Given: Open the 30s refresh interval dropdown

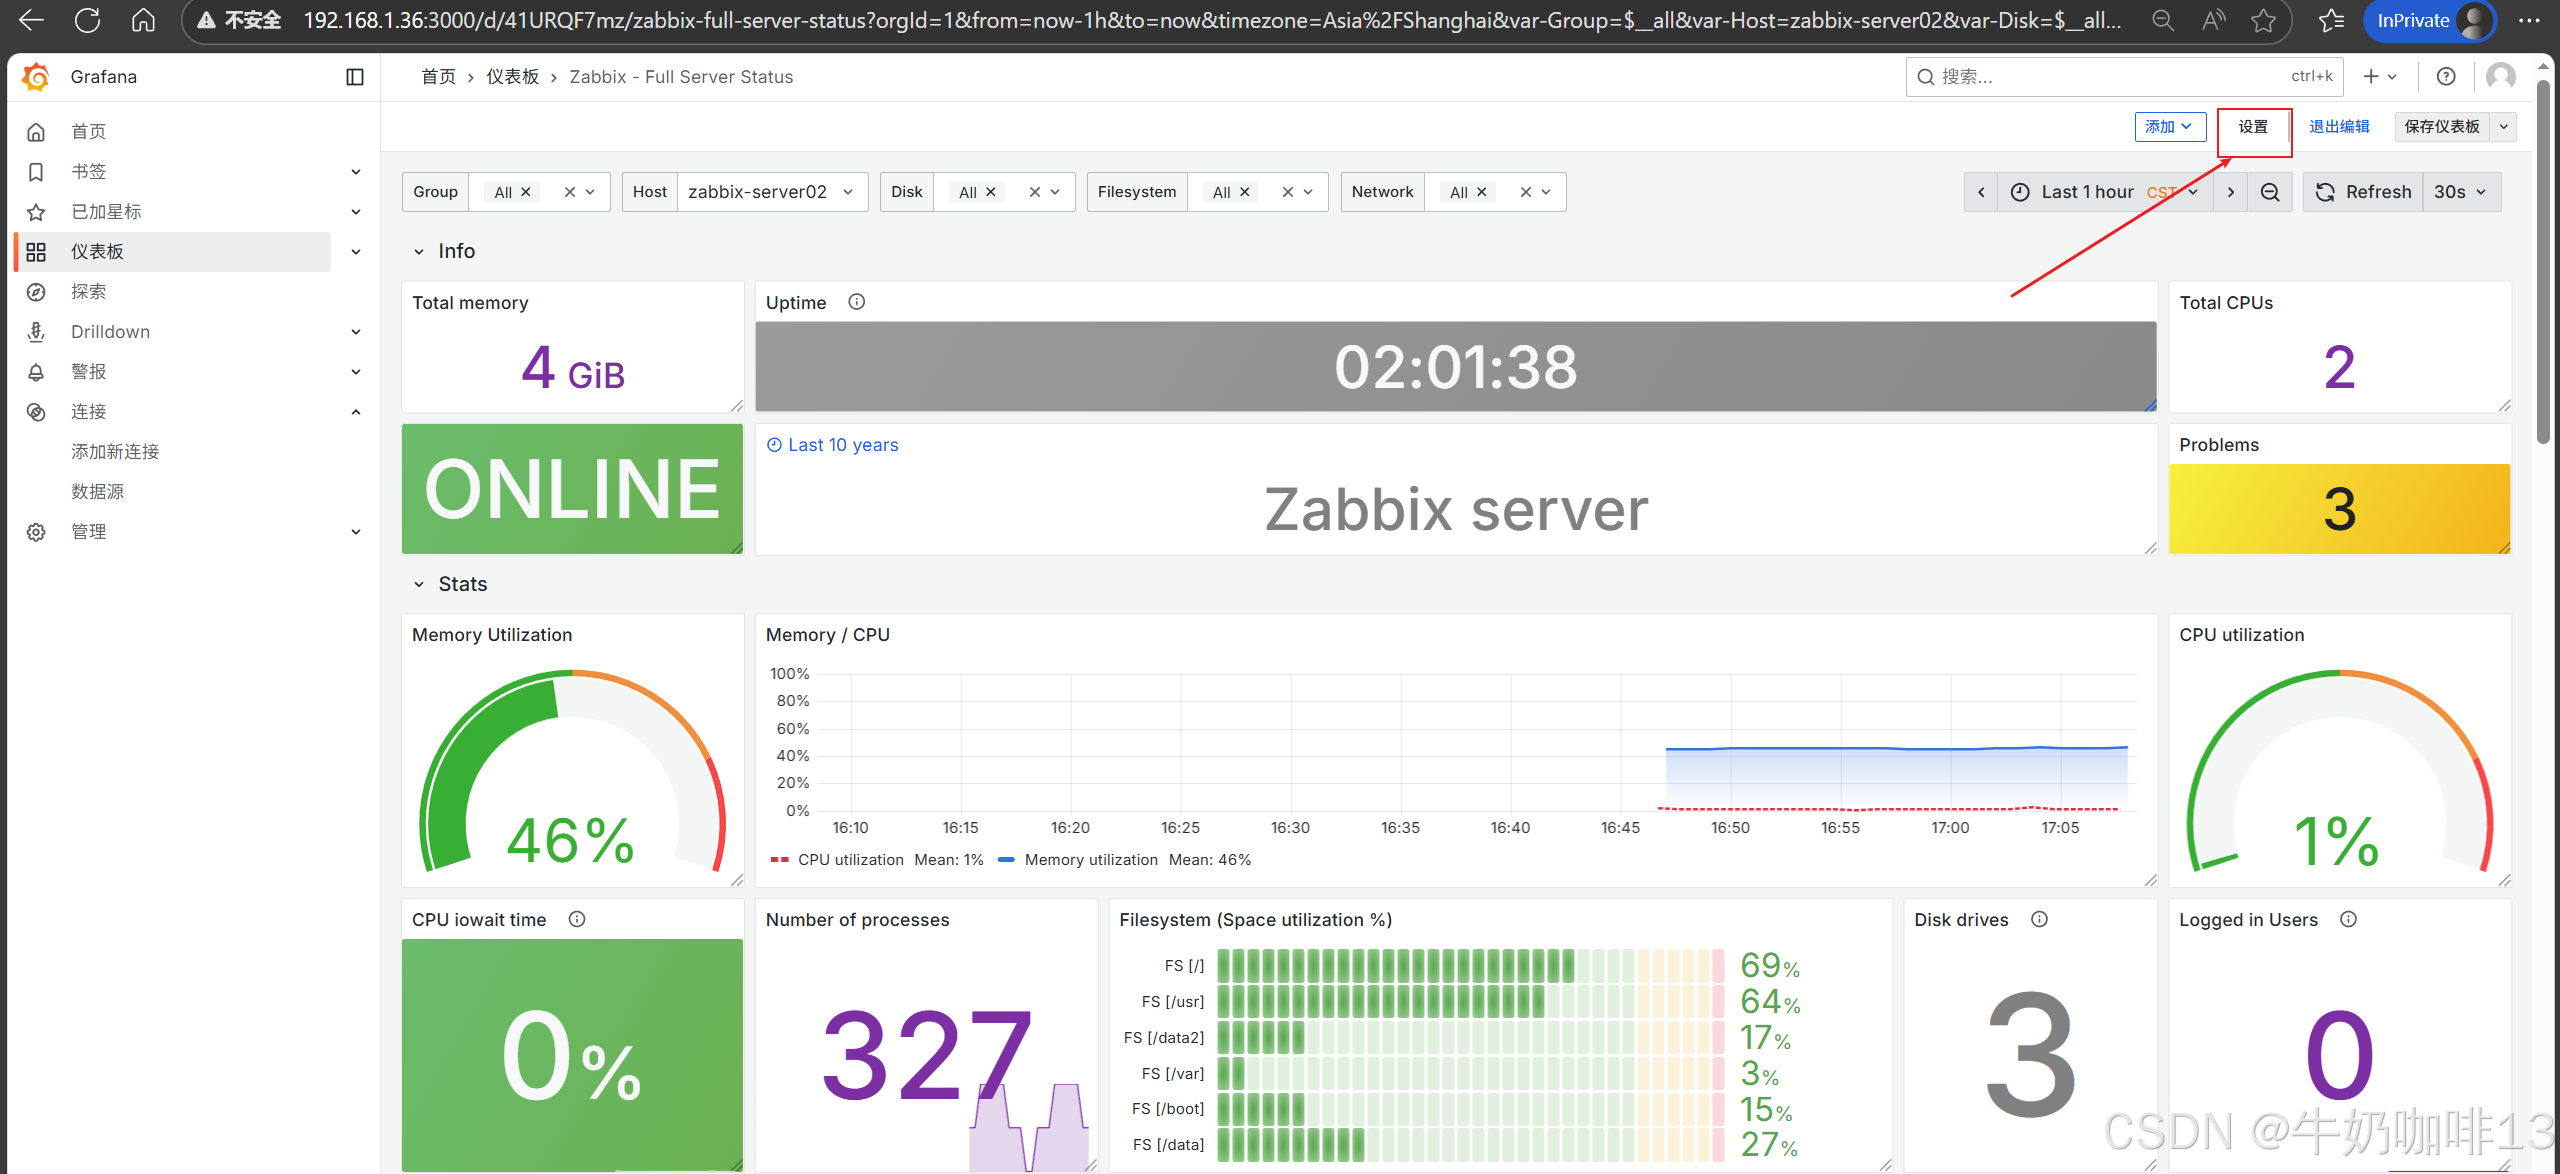Looking at the screenshot, I should [x=2460, y=192].
